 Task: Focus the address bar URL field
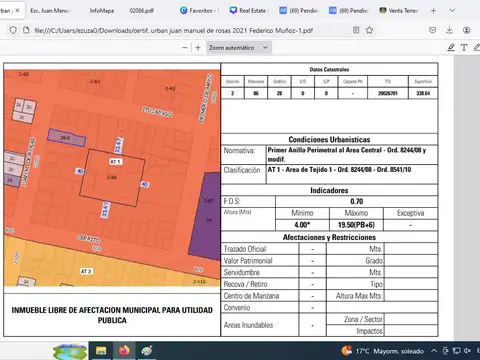click(x=173, y=30)
